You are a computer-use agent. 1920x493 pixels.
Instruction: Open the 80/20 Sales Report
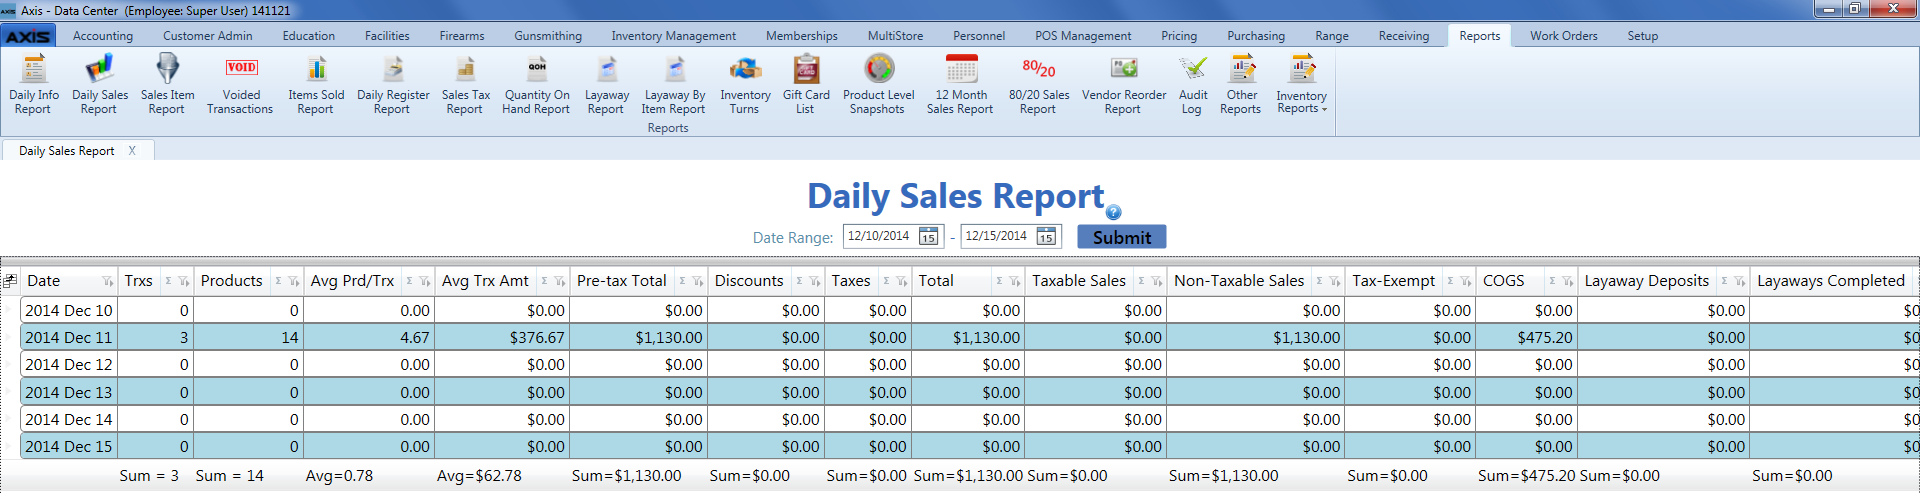(1039, 85)
